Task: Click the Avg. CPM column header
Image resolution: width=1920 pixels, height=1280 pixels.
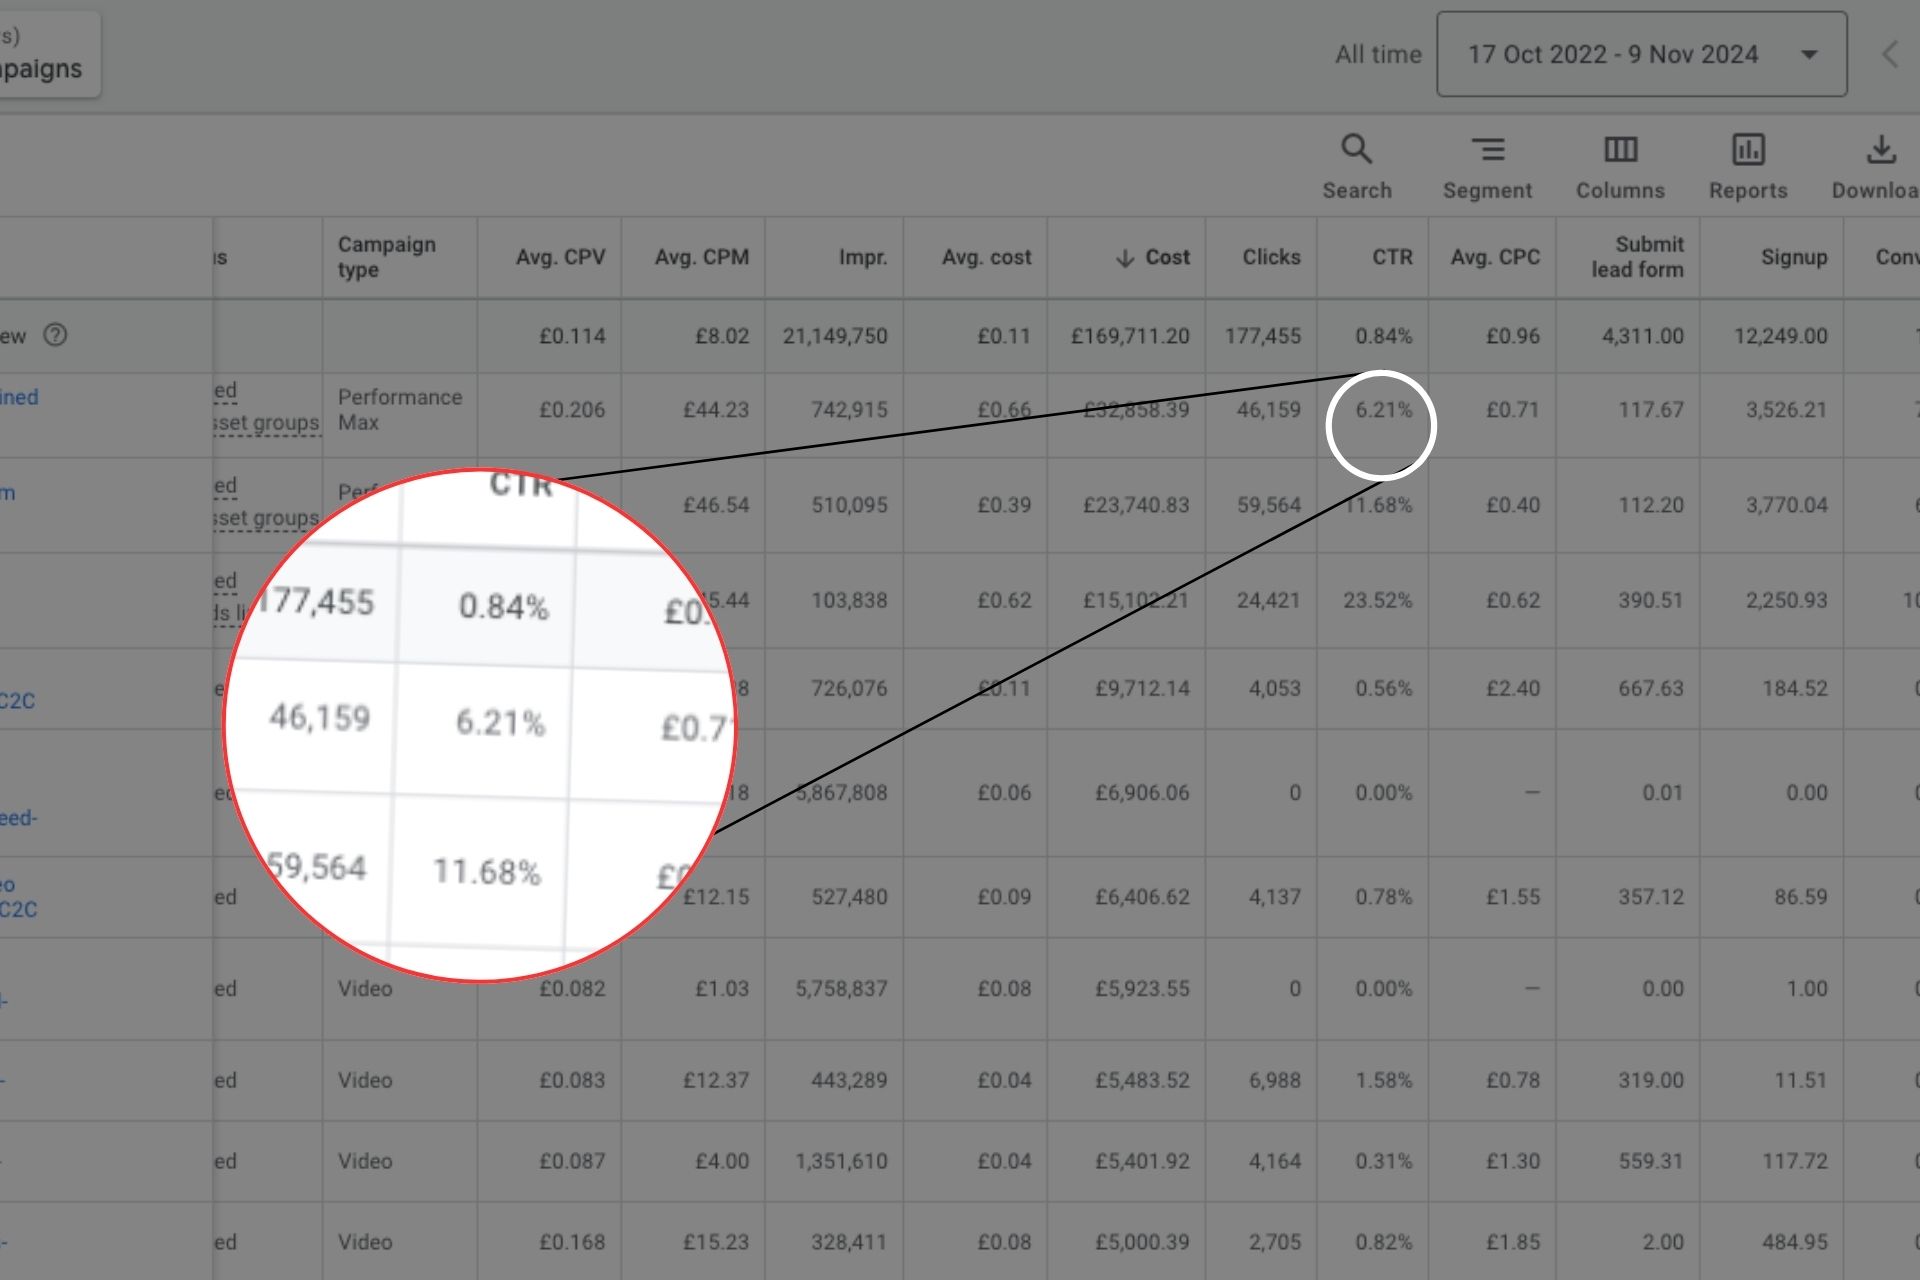Action: coord(701,257)
